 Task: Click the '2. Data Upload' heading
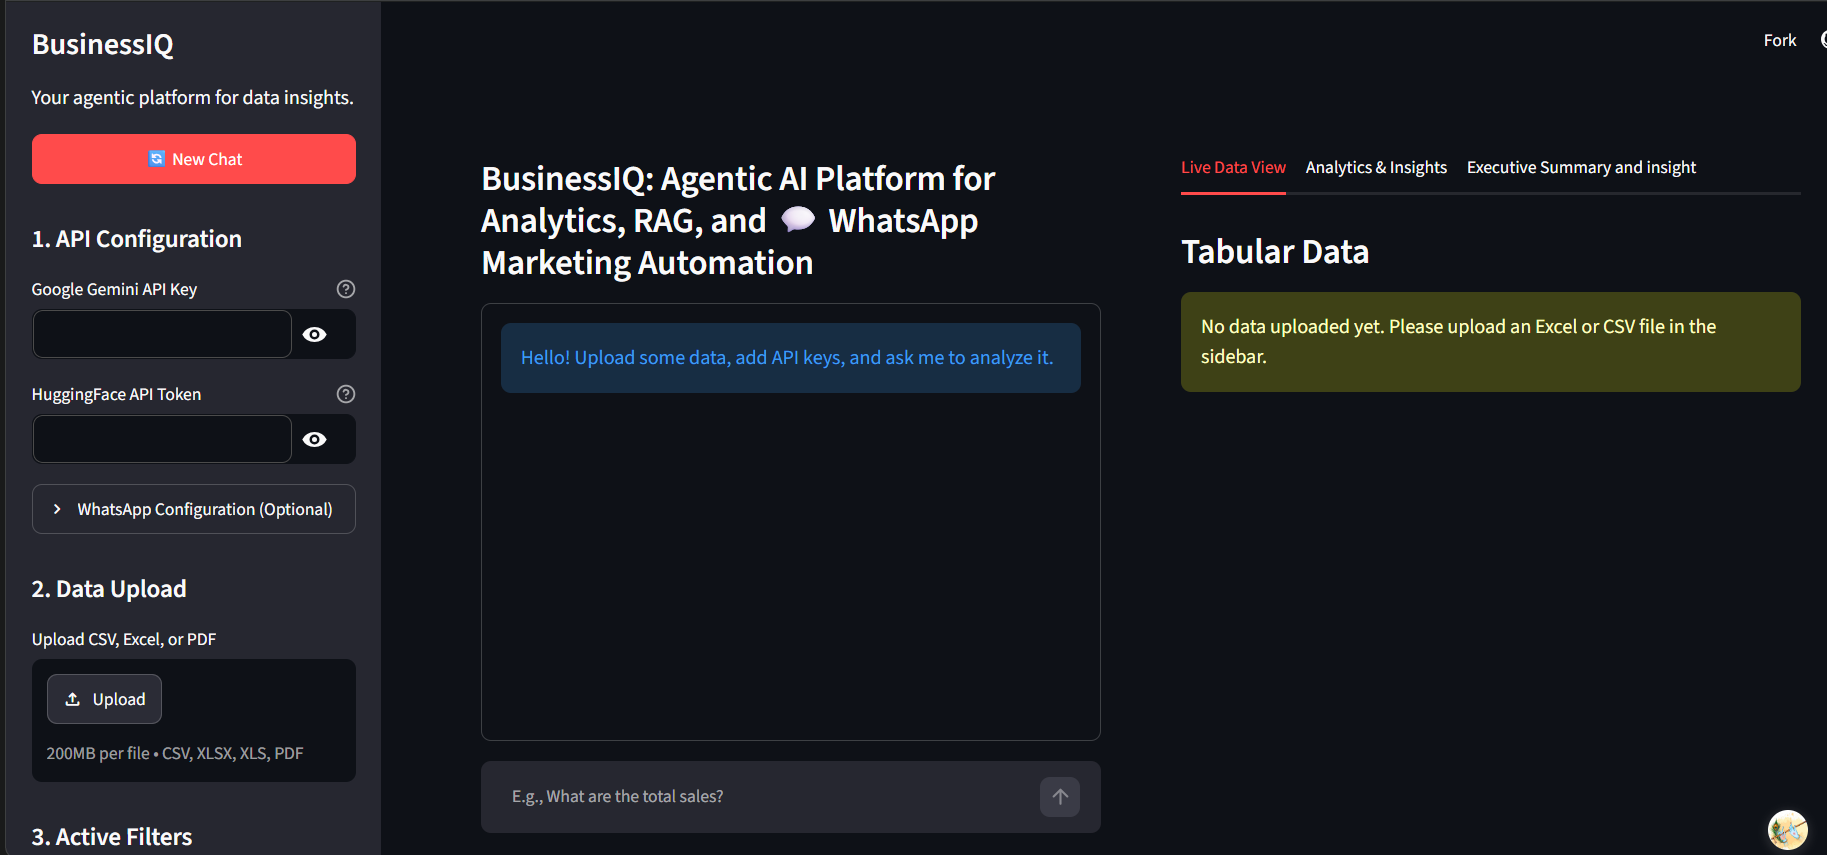coord(109,589)
